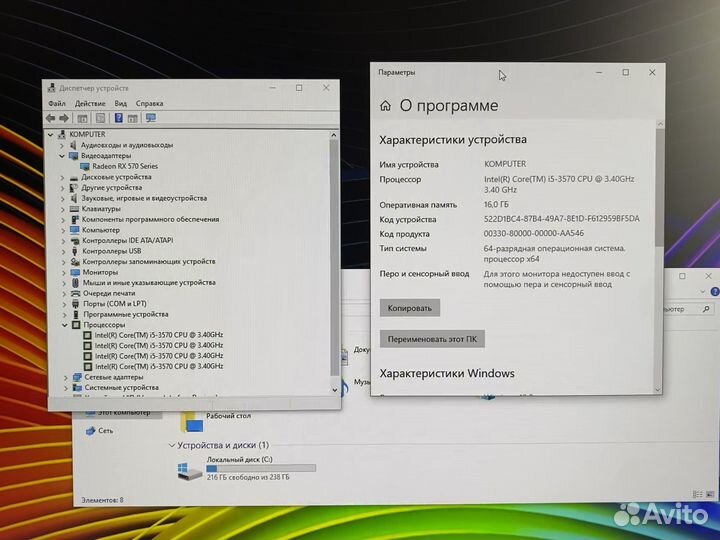720x540 pixels.
Task: Select Контроллеры IDE ATA/ATAPI entry
Action: pos(128,241)
